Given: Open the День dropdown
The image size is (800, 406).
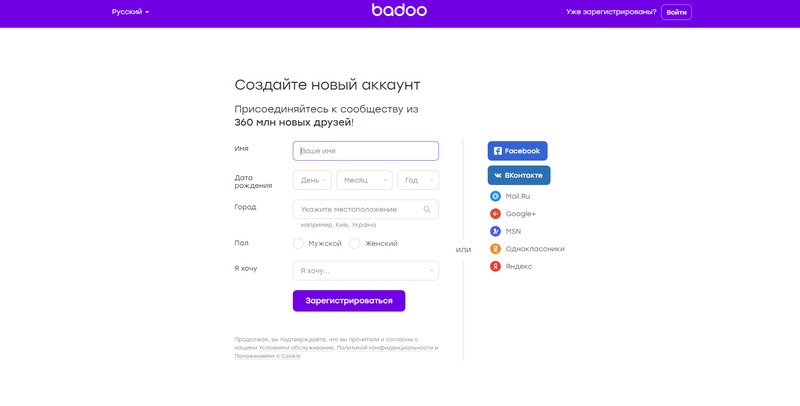Looking at the screenshot, I should (312, 180).
